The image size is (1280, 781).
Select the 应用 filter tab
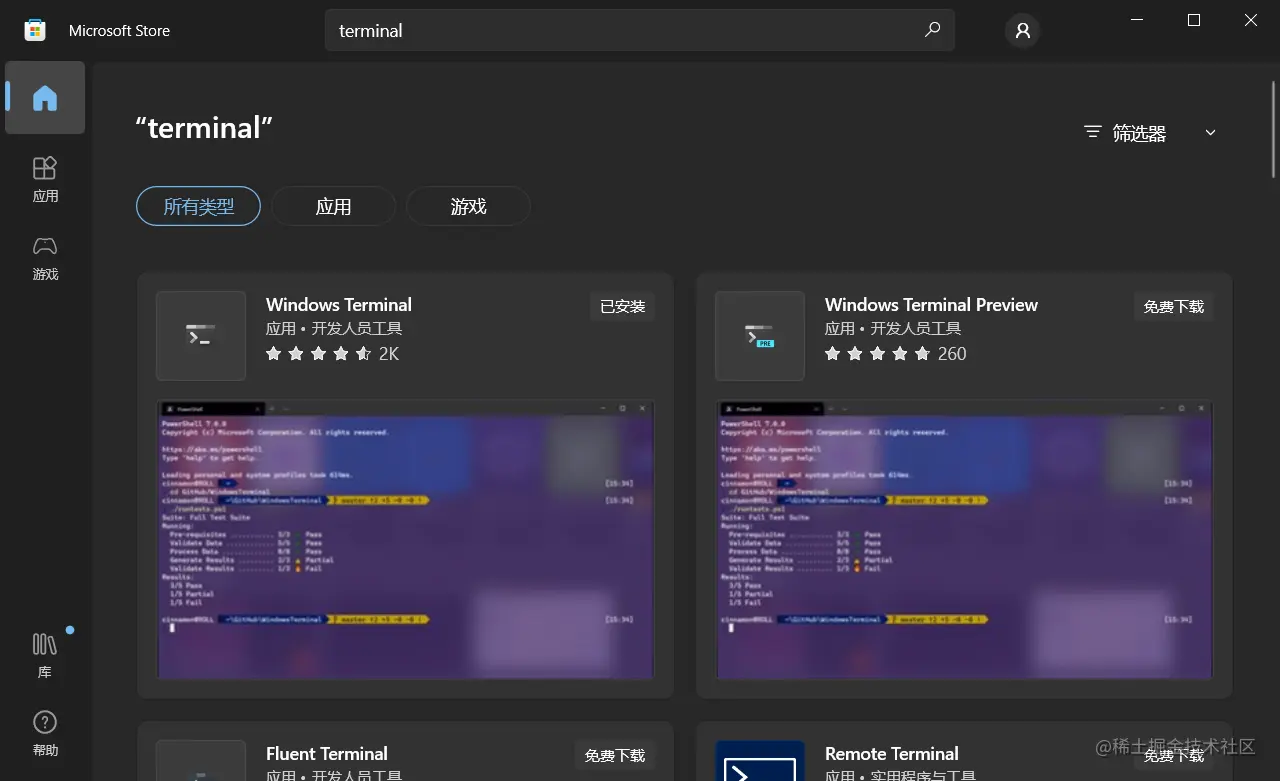(334, 206)
